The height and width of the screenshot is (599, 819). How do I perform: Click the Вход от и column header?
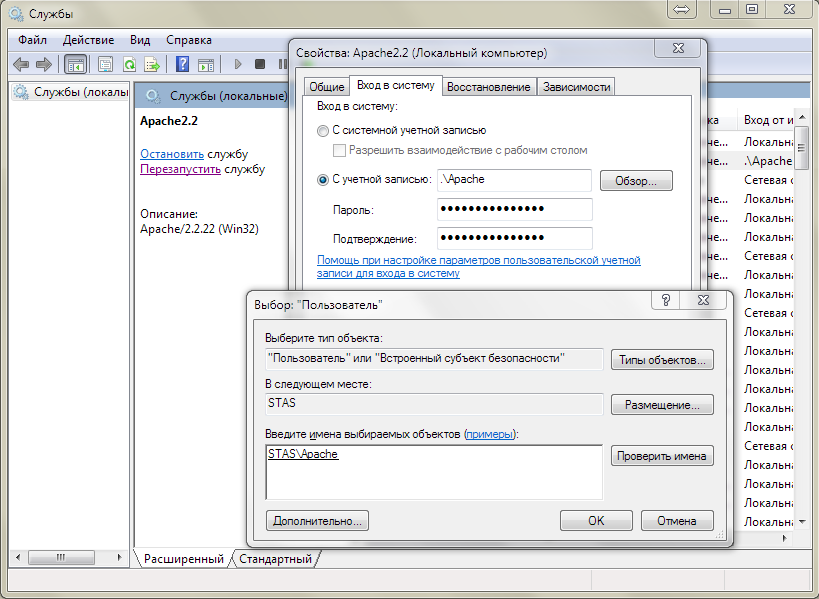(x=768, y=120)
